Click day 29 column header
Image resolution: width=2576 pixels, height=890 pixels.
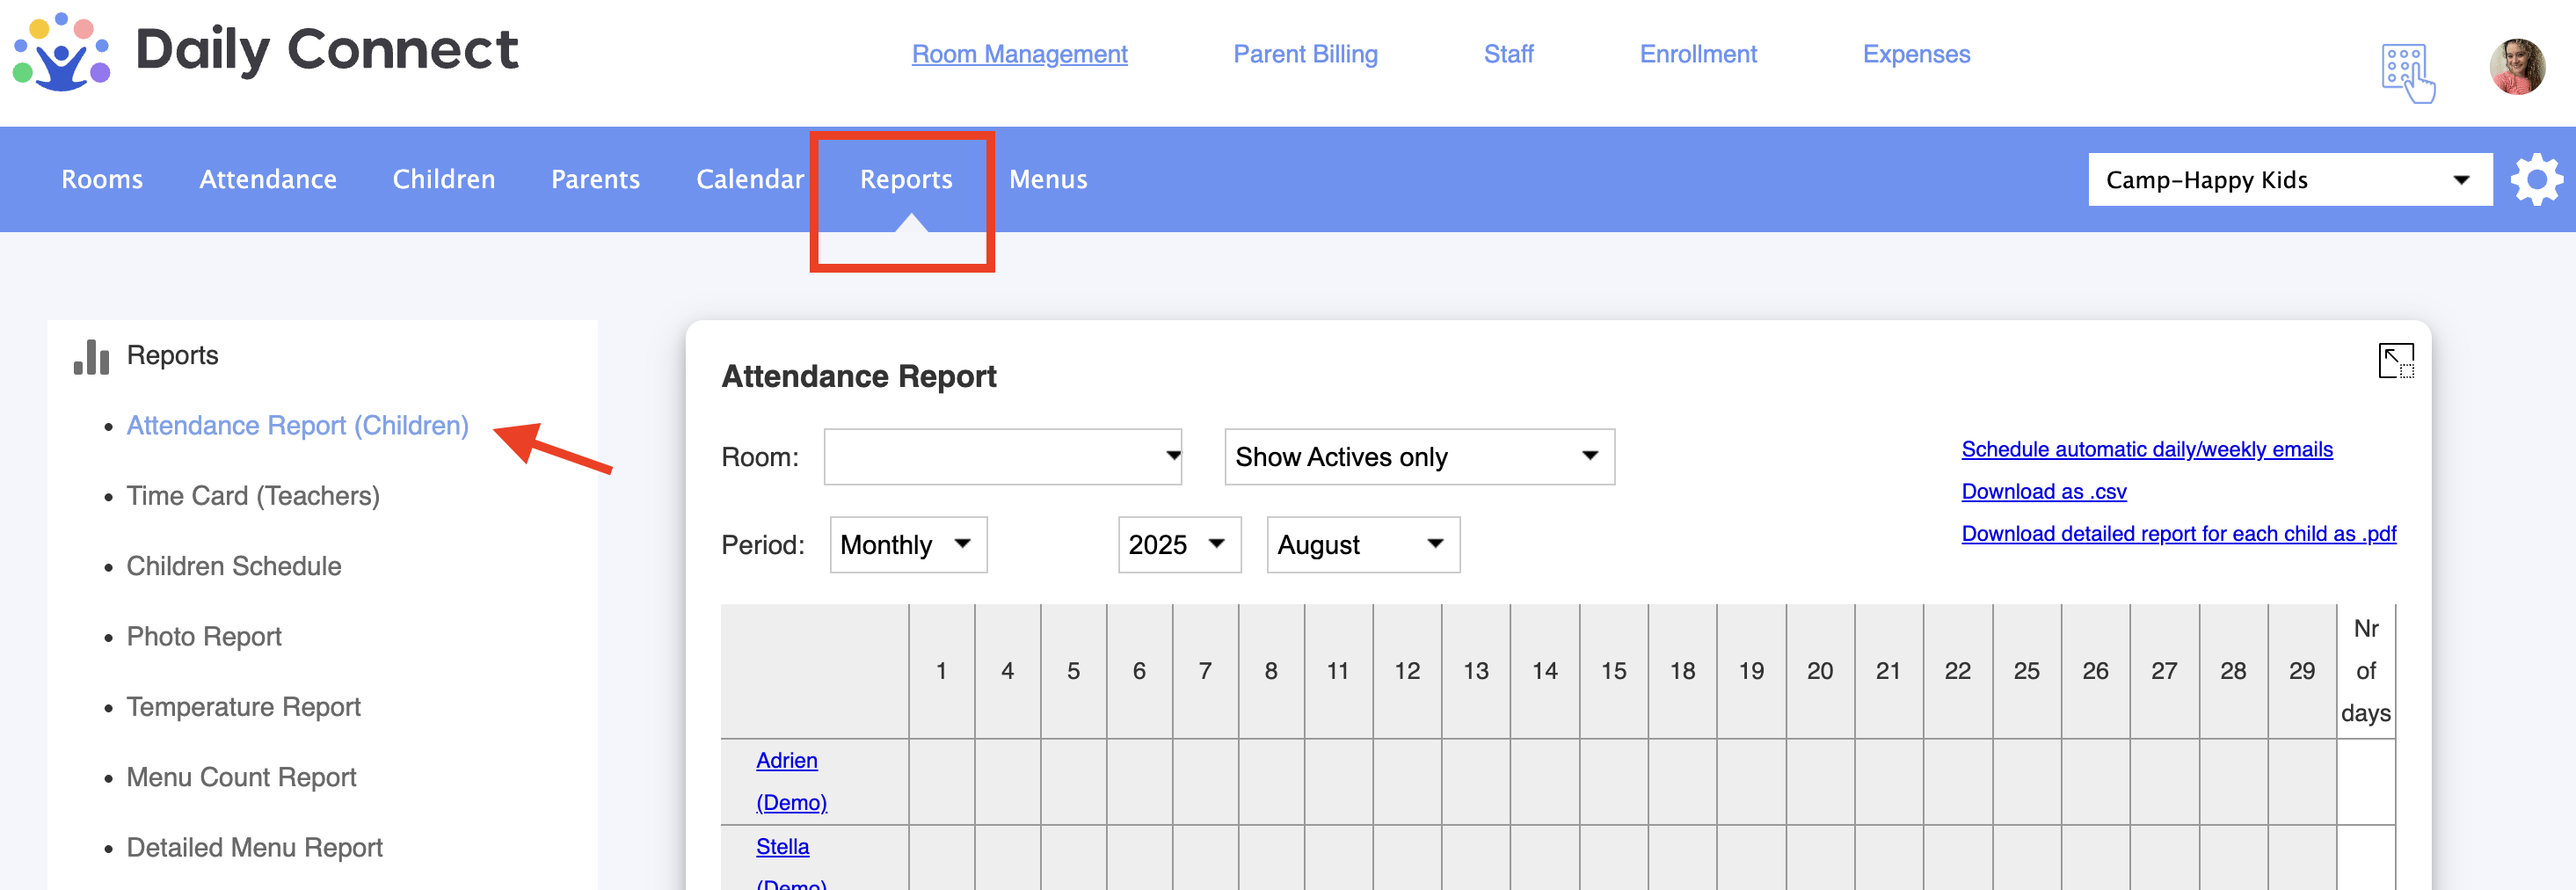point(2301,671)
